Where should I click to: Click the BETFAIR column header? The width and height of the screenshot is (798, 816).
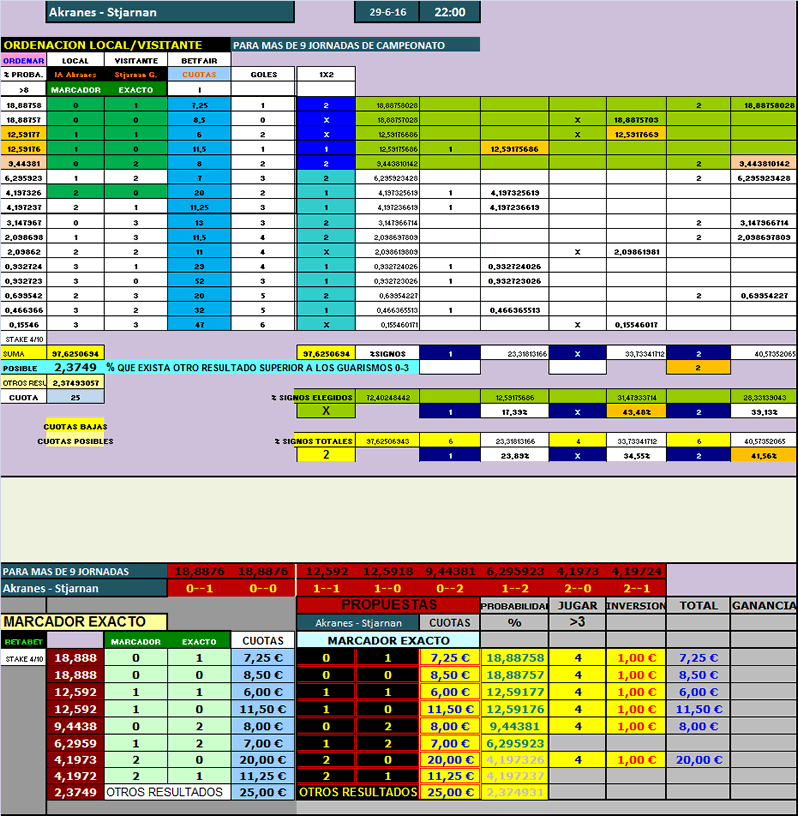coord(199,60)
